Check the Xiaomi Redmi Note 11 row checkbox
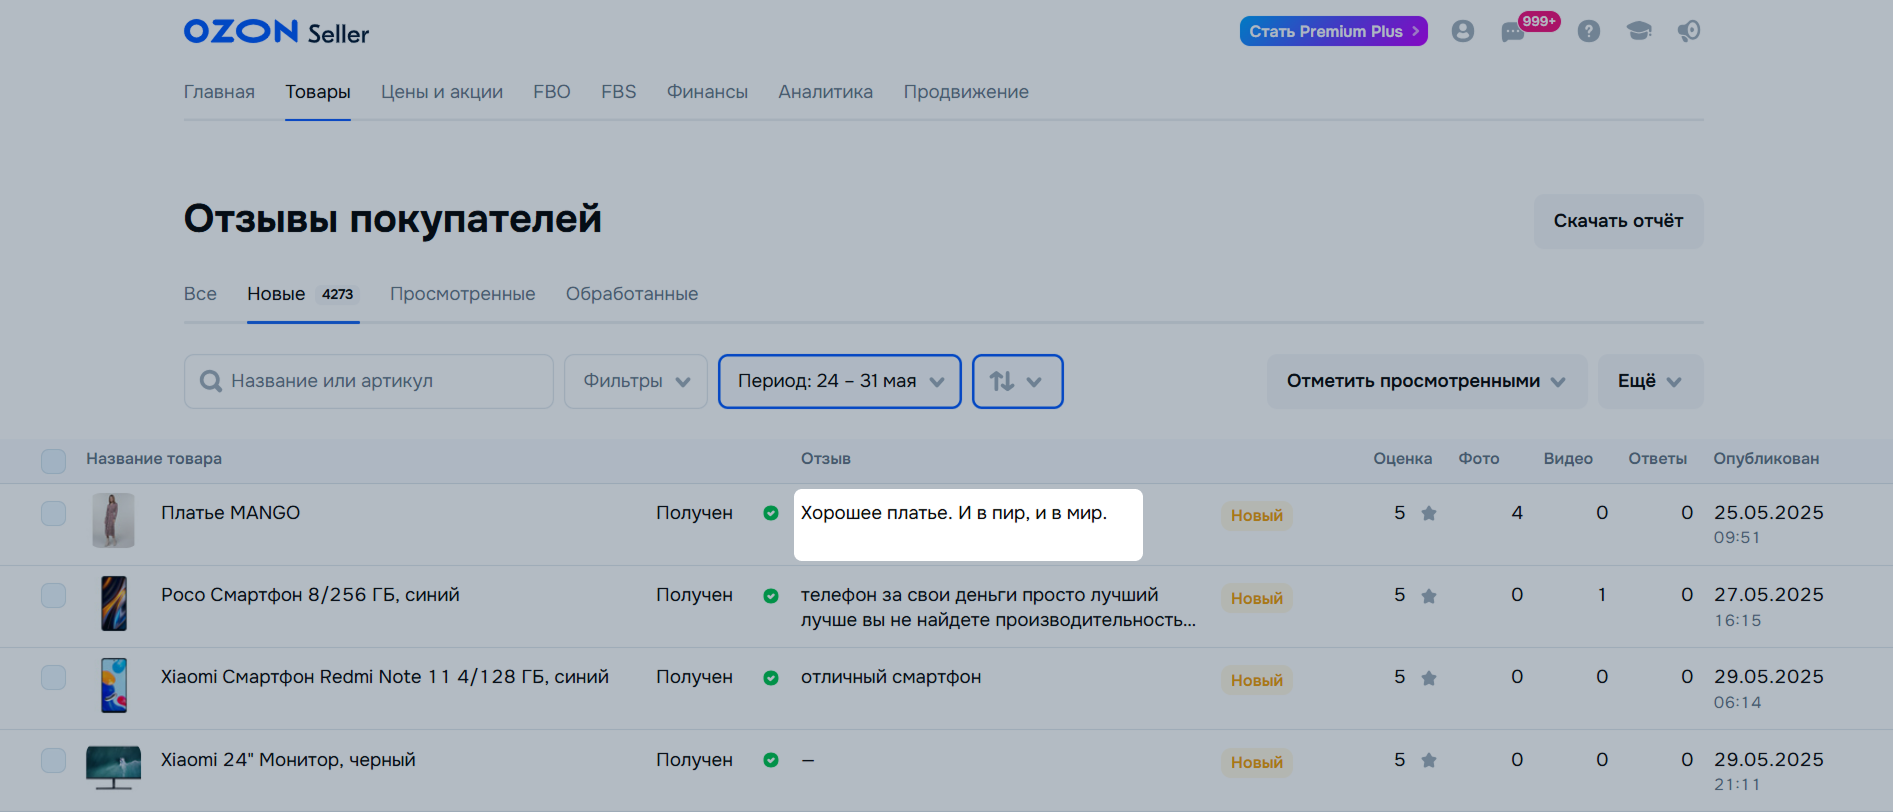Screen dimensions: 1893x812 53,677
